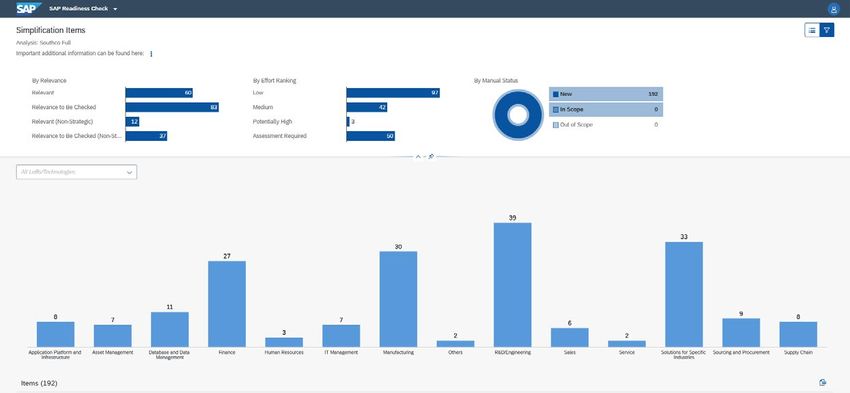Select the Application Platform and Infrastructure column
The image size is (850, 393).
pyautogui.click(x=55, y=334)
